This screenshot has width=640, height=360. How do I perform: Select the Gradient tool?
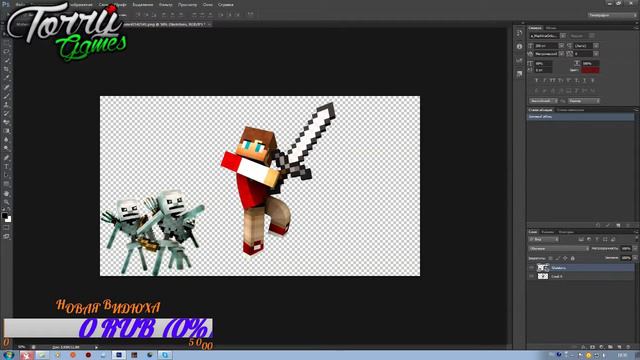point(7,131)
